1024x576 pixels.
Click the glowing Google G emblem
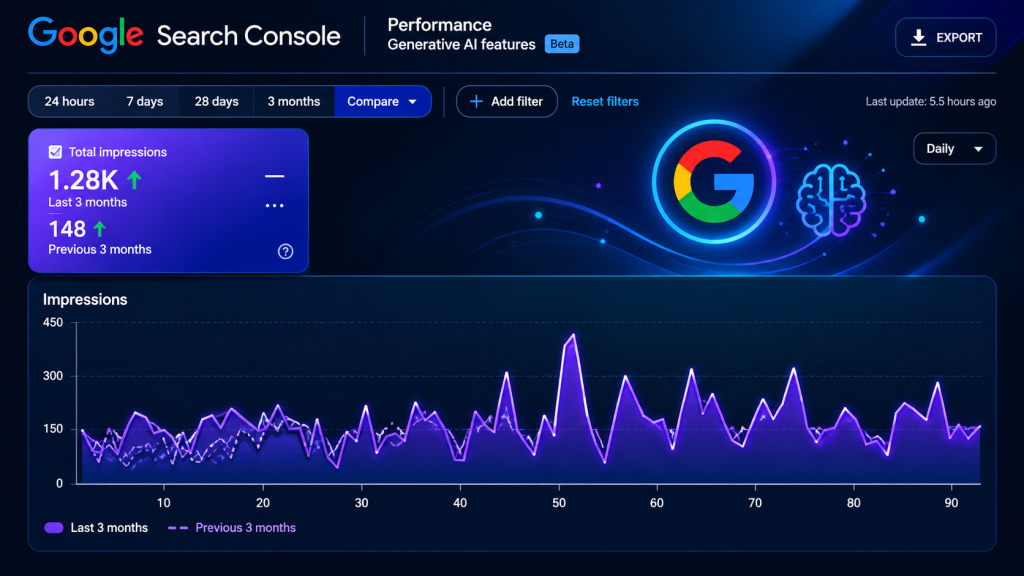[x=714, y=182]
